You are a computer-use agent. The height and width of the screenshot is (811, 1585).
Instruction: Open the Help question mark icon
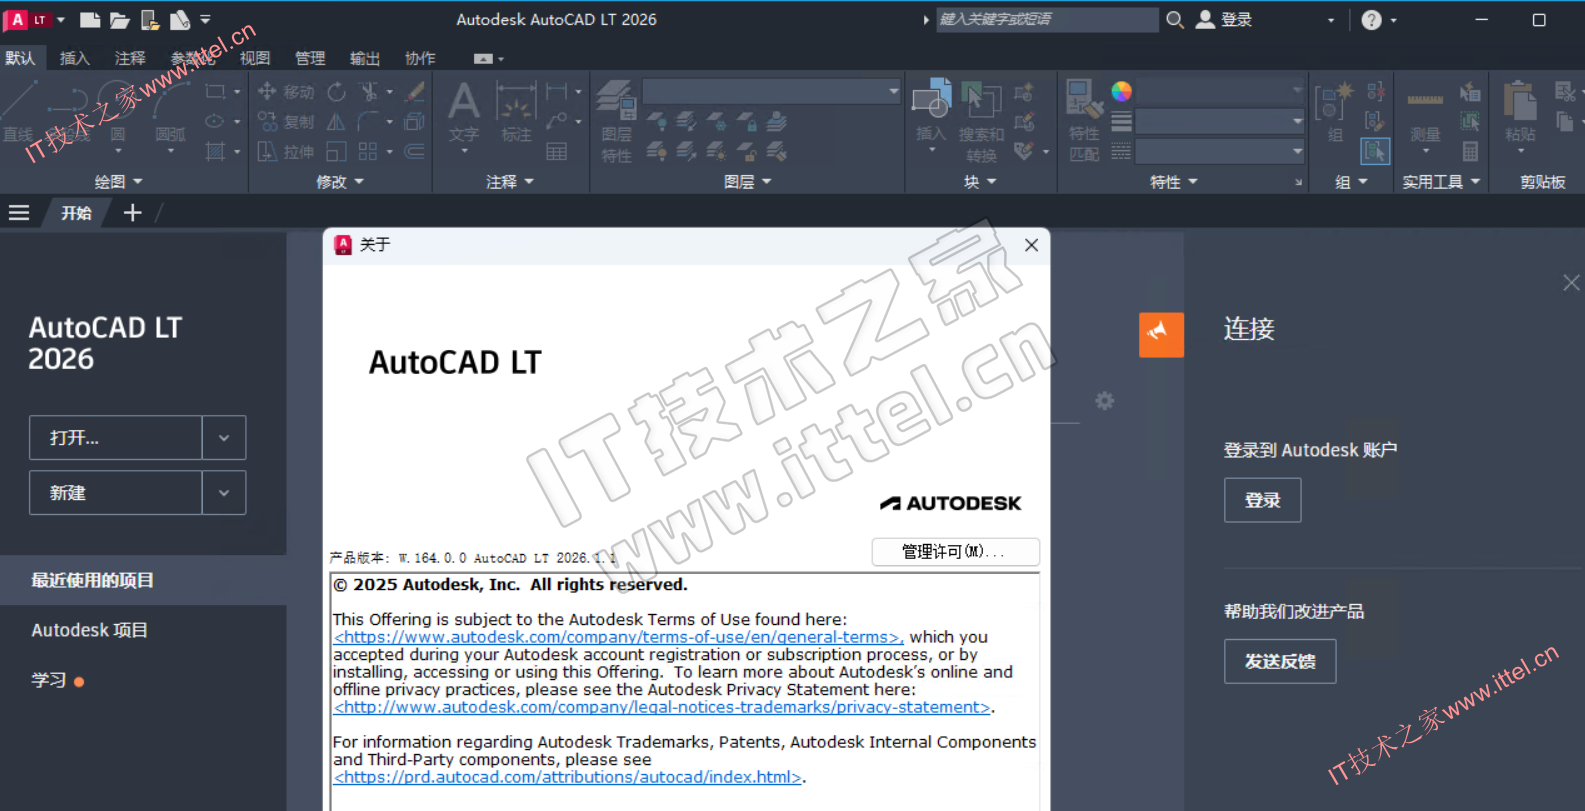click(x=1372, y=20)
